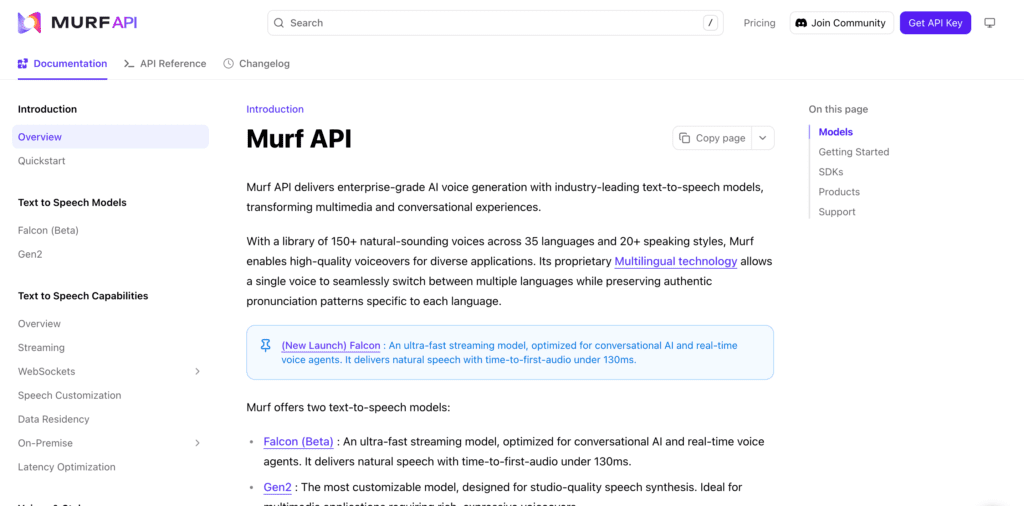Switch to the Documentation tab
This screenshot has width=1024, height=506.
point(63,63)
